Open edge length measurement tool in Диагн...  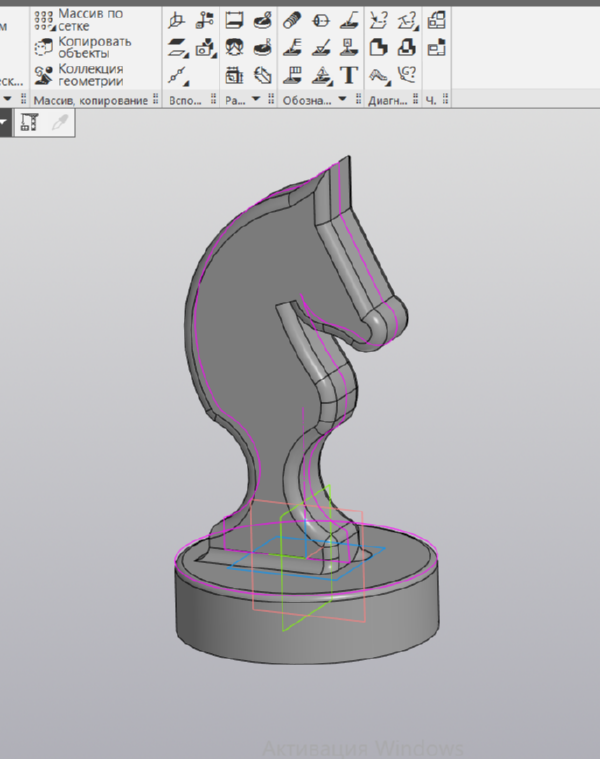(407, 21)
